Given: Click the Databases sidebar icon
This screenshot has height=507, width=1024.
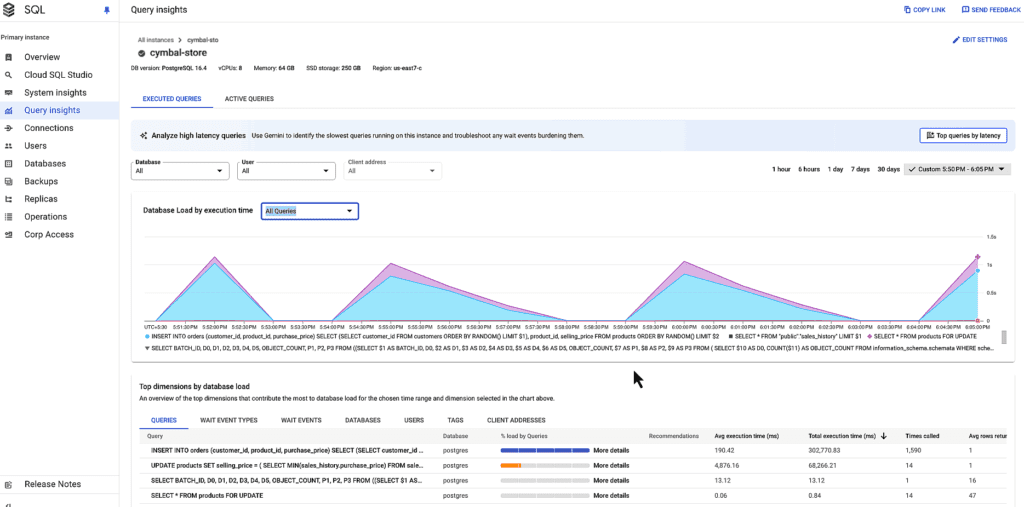Looking at the screenshot, I should pyautogui.click(x=8, y=163).
